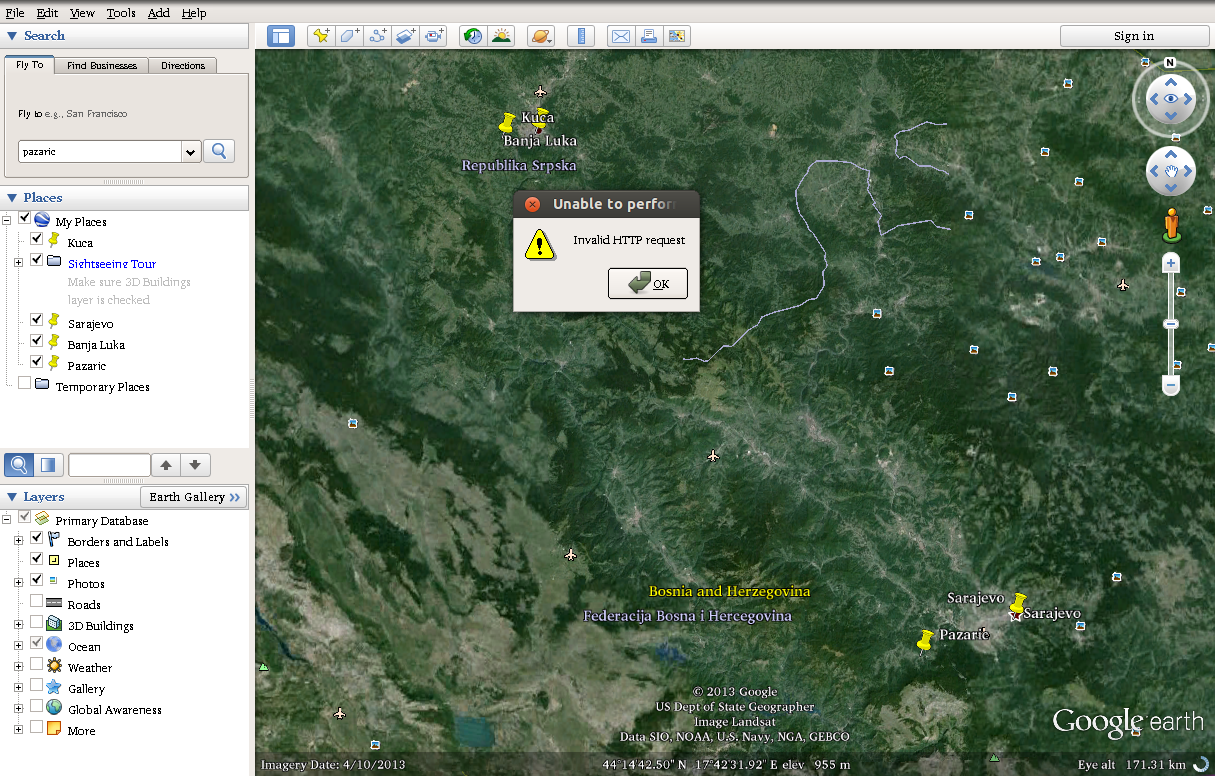
Task: Uncheck the Borders and Labels layer
Action: [37, 539]
